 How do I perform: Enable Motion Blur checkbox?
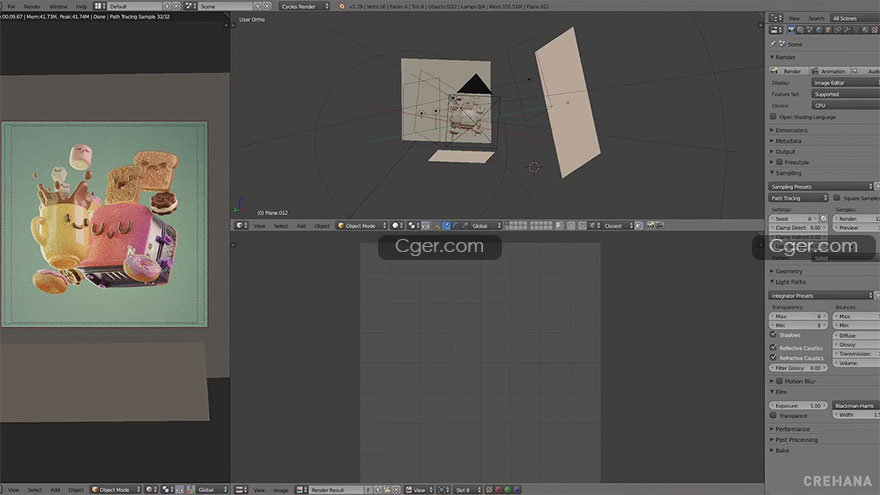[x=780, y=381]
